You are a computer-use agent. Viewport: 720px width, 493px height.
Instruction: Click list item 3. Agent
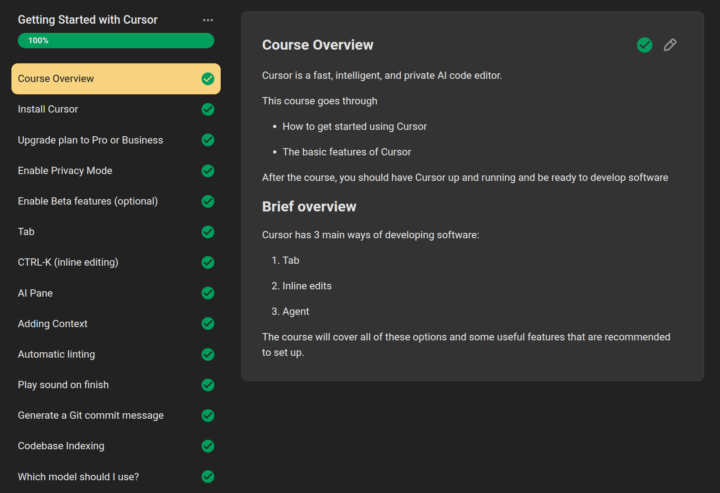click(x=290, y=312)
